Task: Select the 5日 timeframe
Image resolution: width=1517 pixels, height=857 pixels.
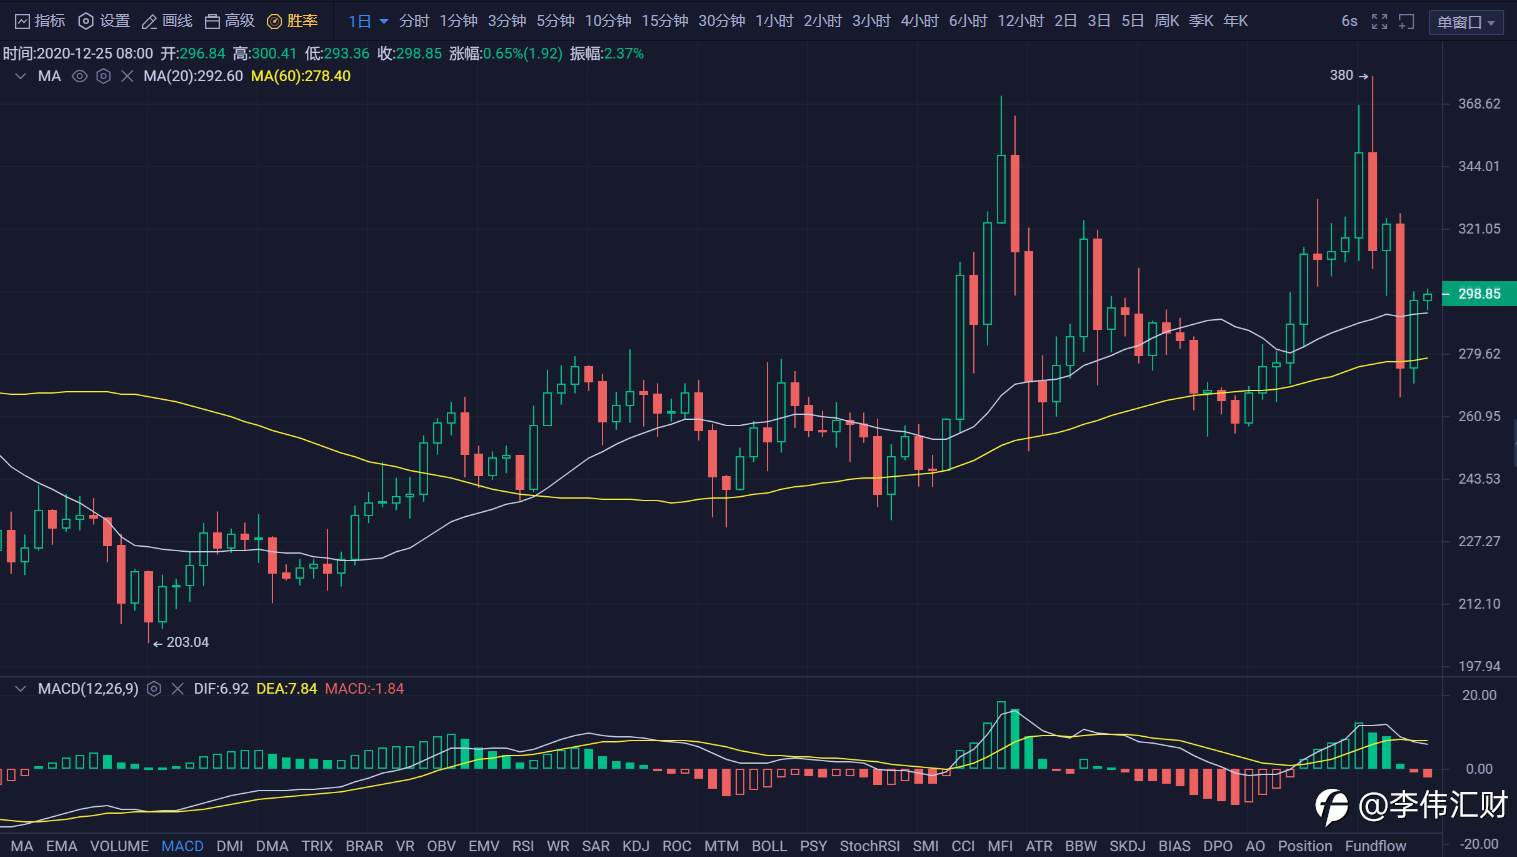Action: [x=1133, y=21]
